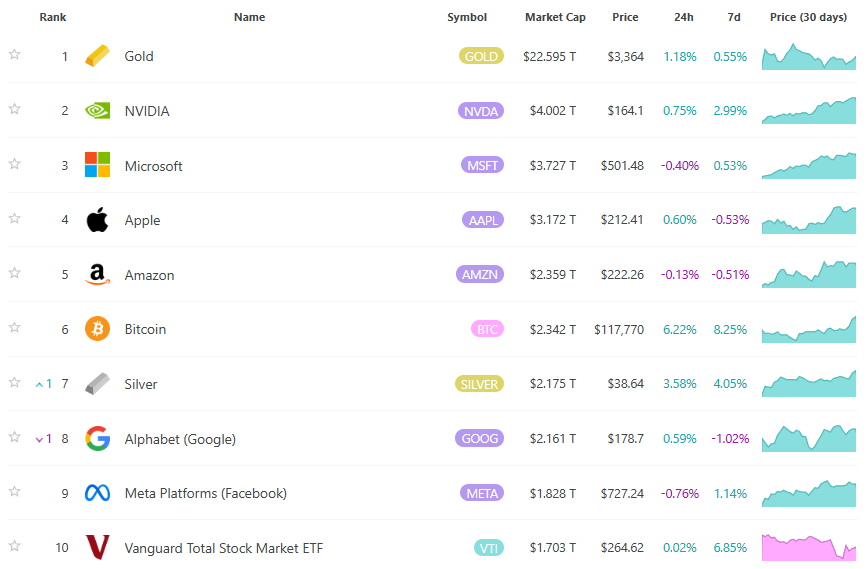The image size is (867, 569).
Task: Click Bitcoin's $2.342 T market cap
Action: tap(552, 330)
